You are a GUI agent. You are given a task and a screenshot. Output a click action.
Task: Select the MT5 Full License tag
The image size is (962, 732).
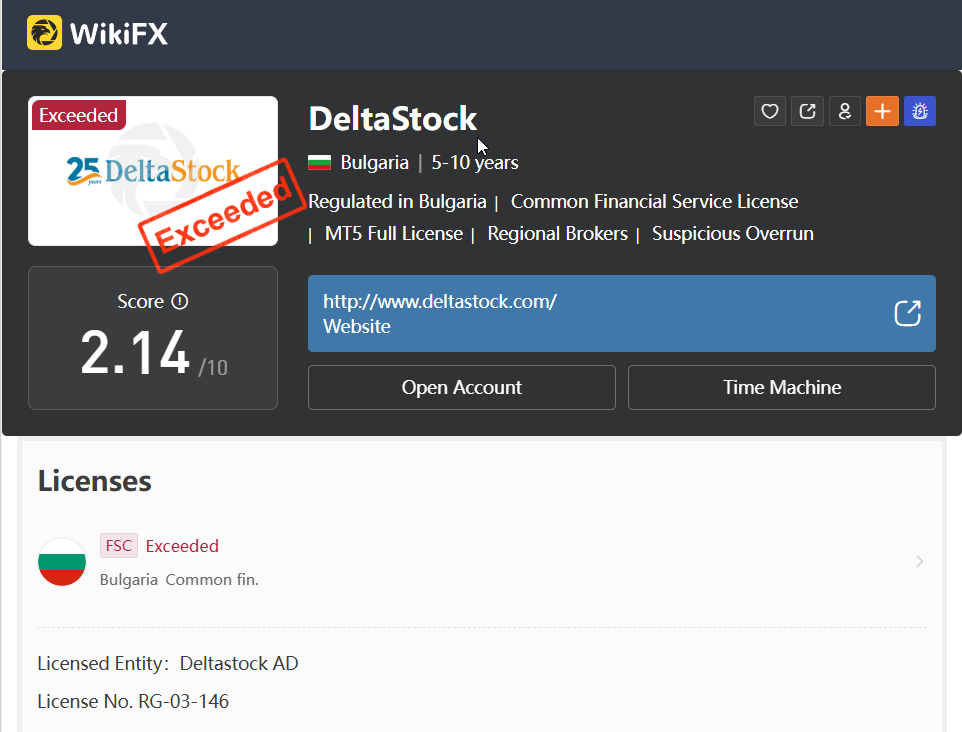click(x=393, y=233)
